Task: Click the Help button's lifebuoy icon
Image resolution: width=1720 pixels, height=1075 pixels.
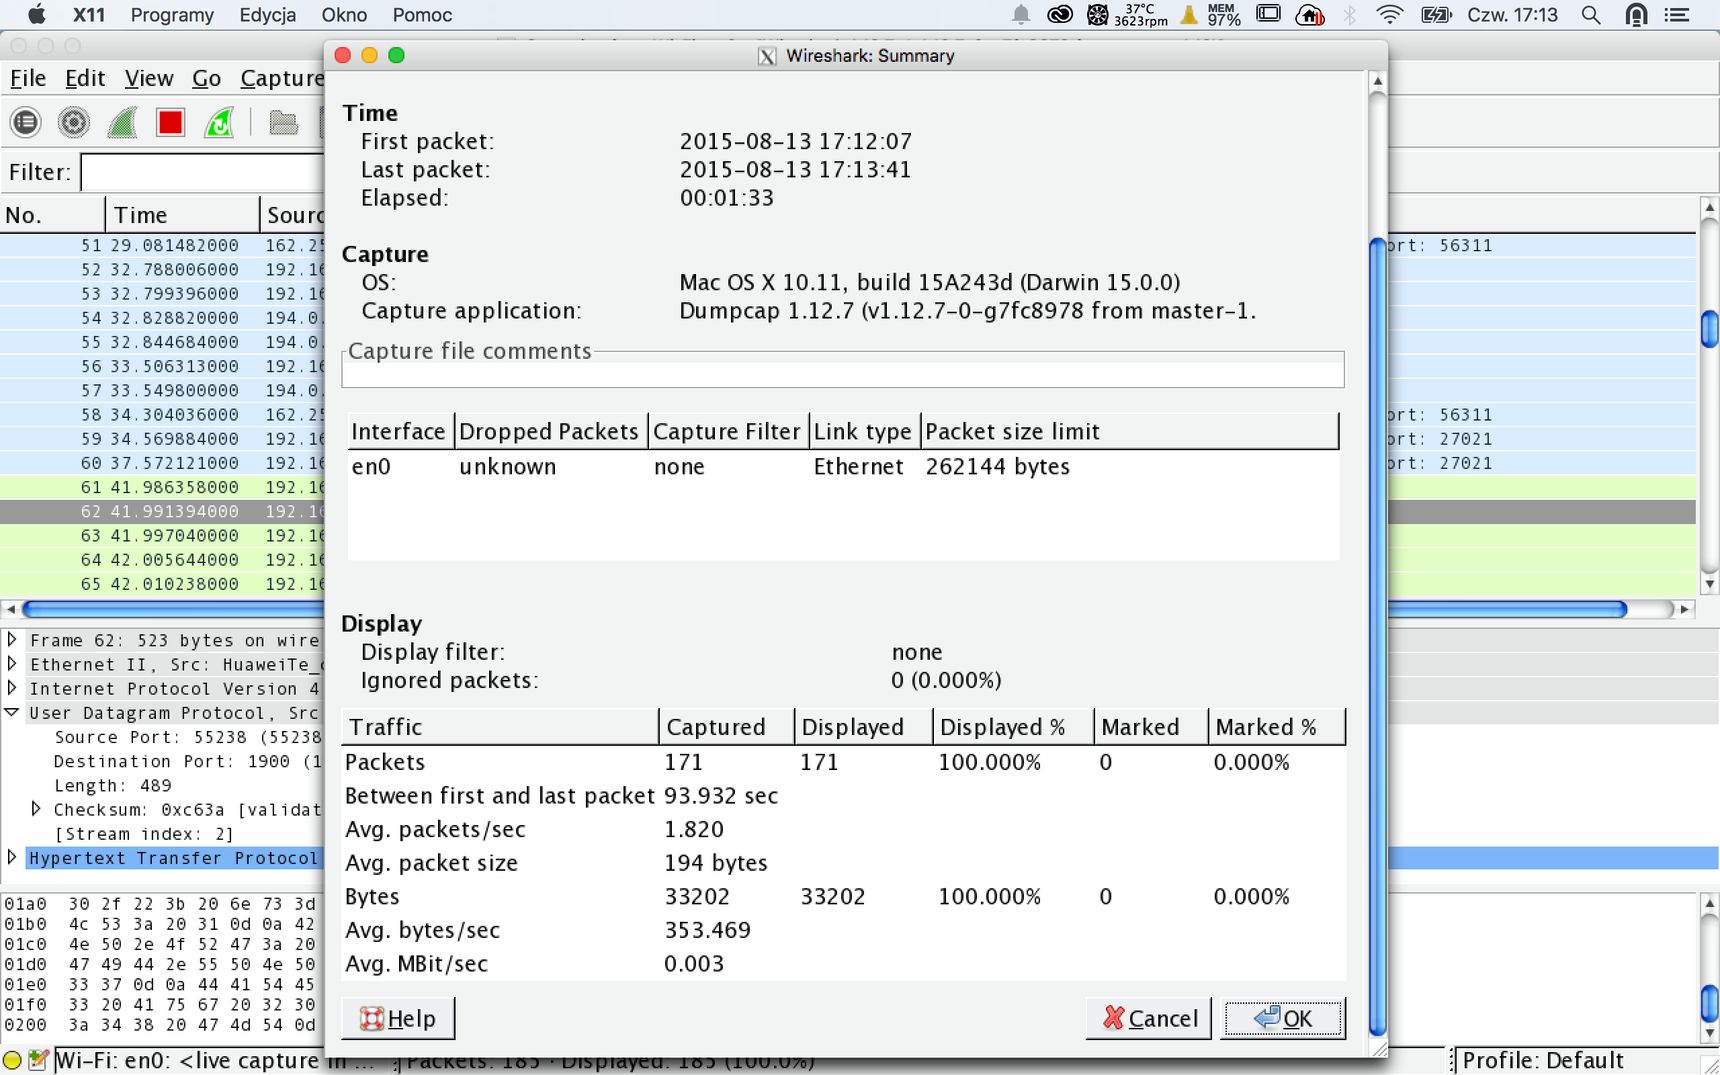Action: click(x=372, y=1018)
